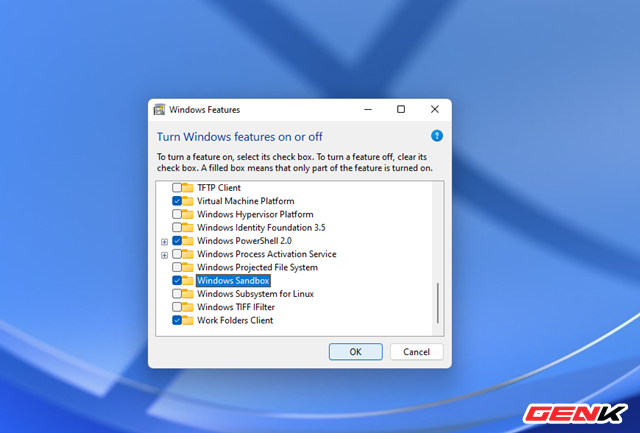The image size is (640, 433).
Task: Uncheck Windows PowerShell 2.0
Action: pos(177,241)
